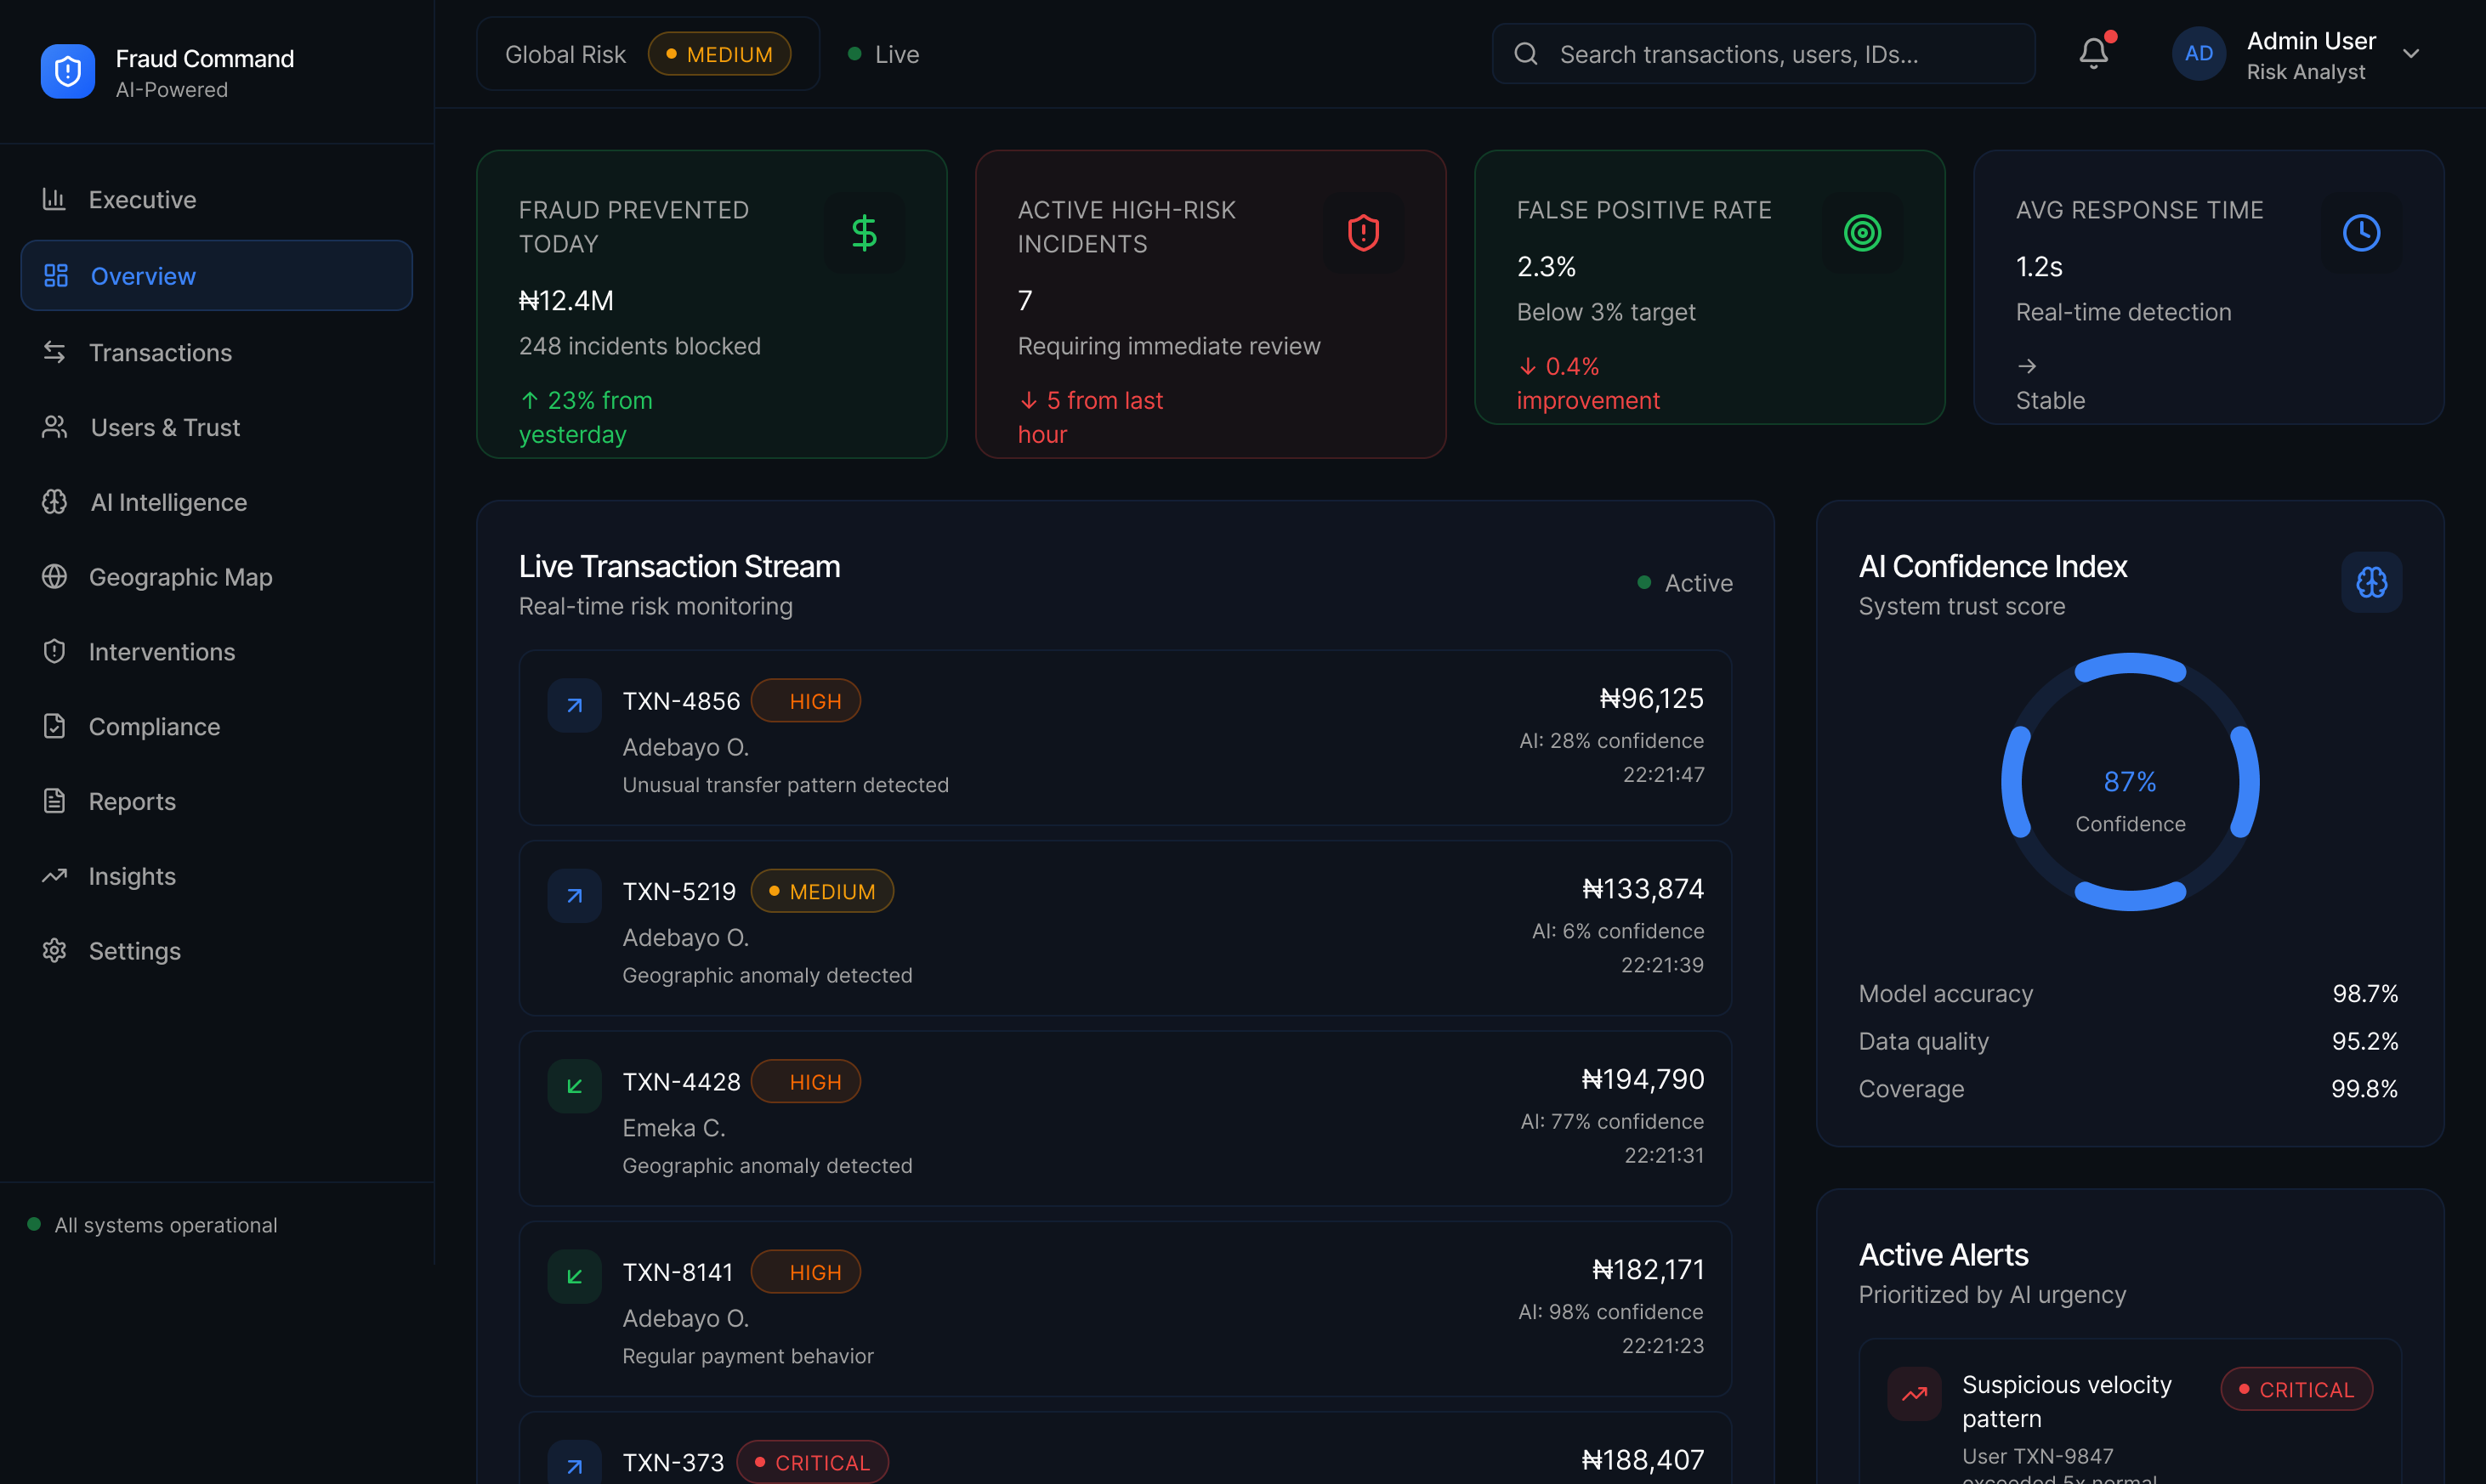Viewport: 2486px width, 1484px height.
Task: Expand the Admin User dropdown chevron
Action: click(2411, 54)
